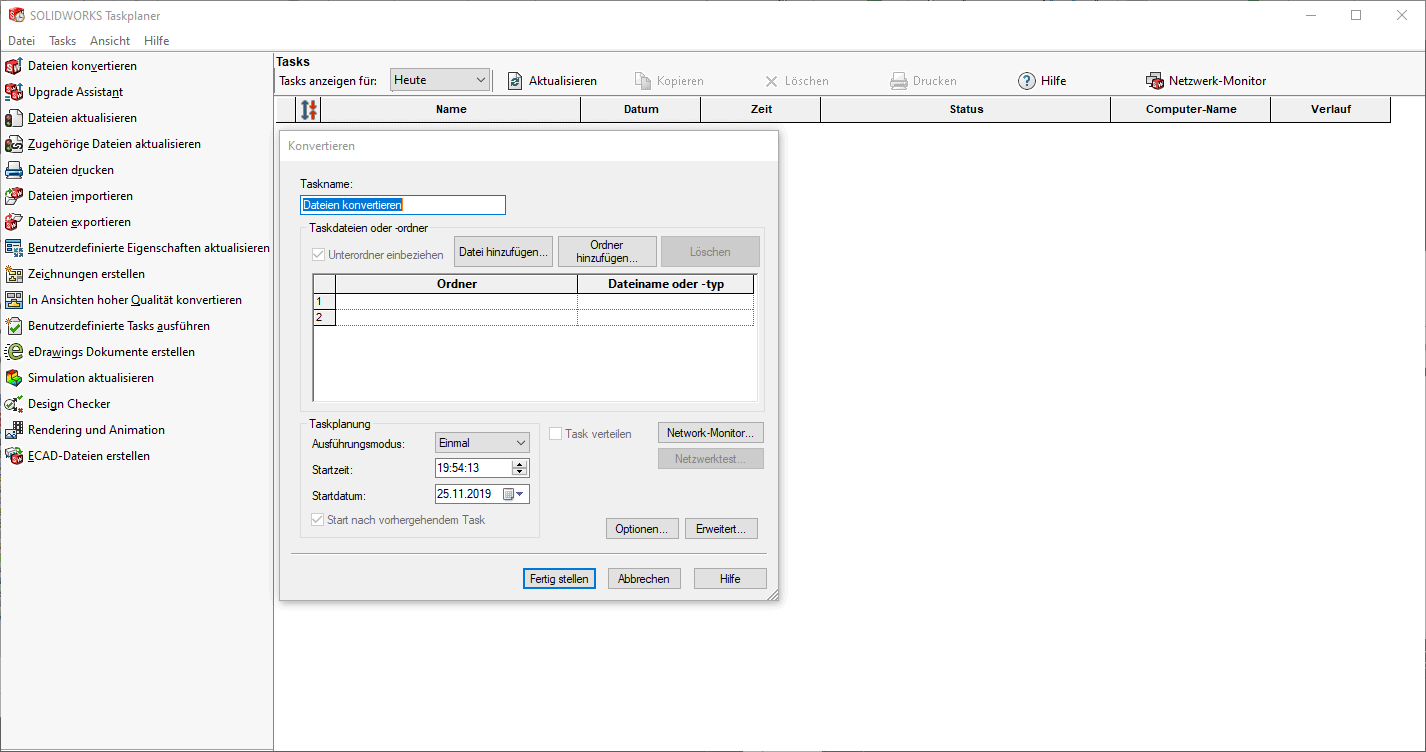
Task: Click Fertig stellen to finish
Action: point(559,579)
